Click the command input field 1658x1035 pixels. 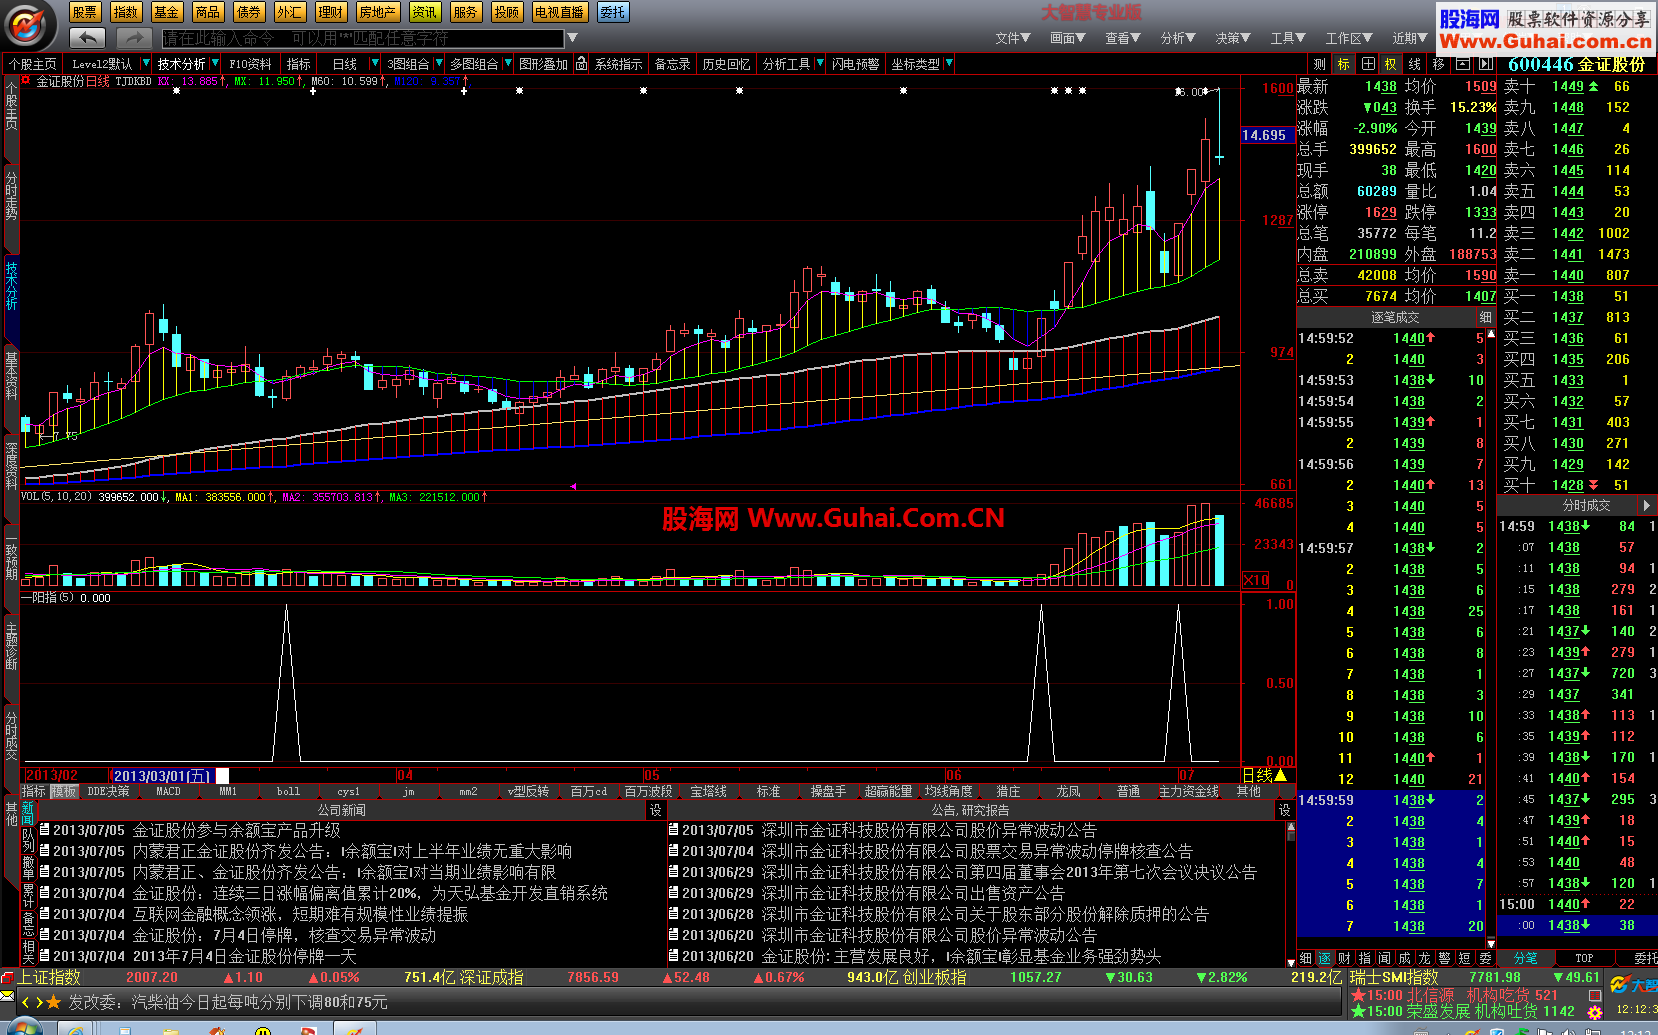(363, 38)
